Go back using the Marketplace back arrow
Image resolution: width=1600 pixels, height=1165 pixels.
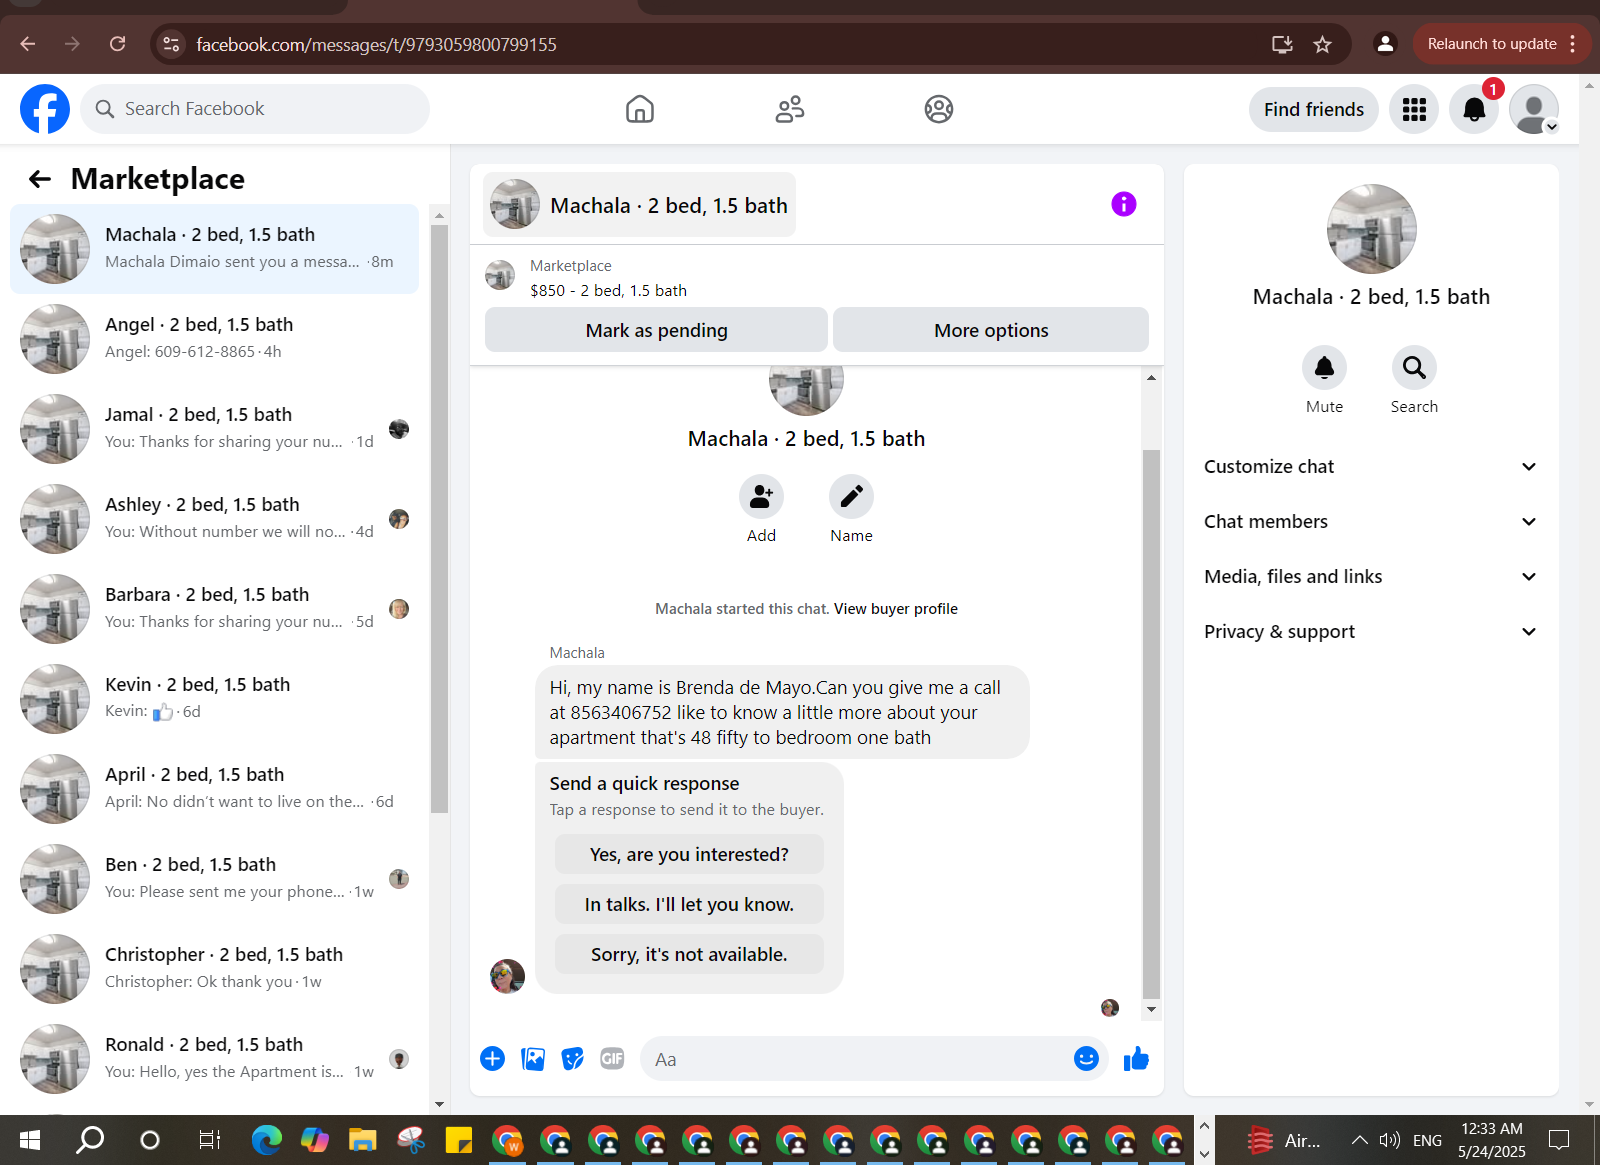40,179
